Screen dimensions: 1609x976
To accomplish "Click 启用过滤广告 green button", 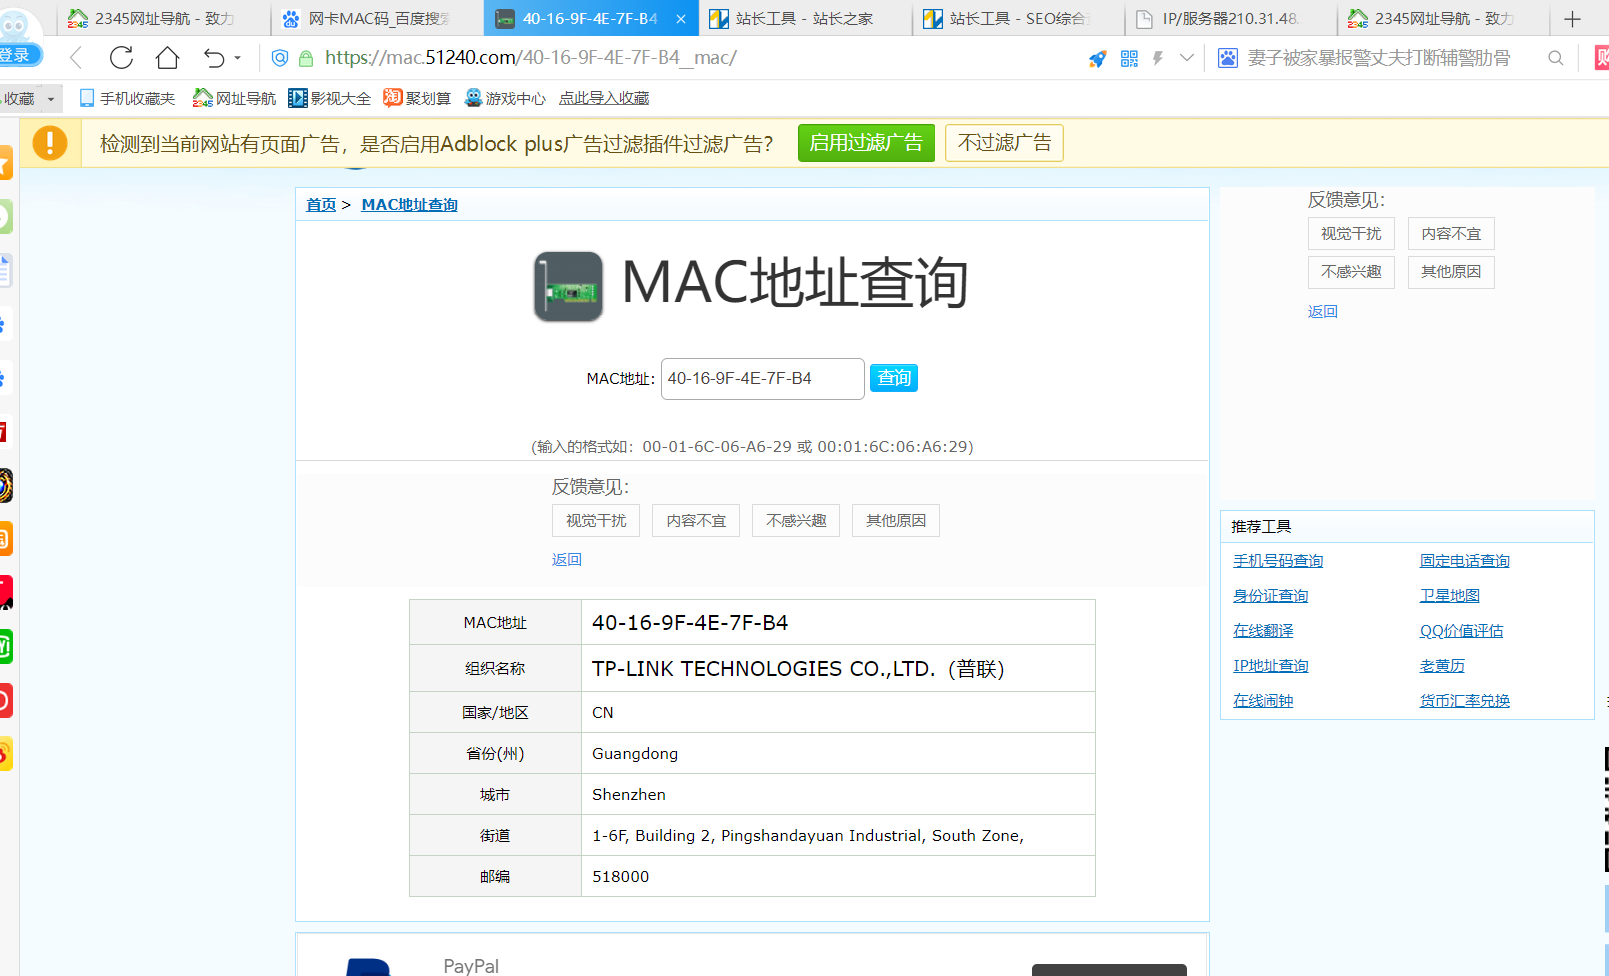I will point(866,143).
